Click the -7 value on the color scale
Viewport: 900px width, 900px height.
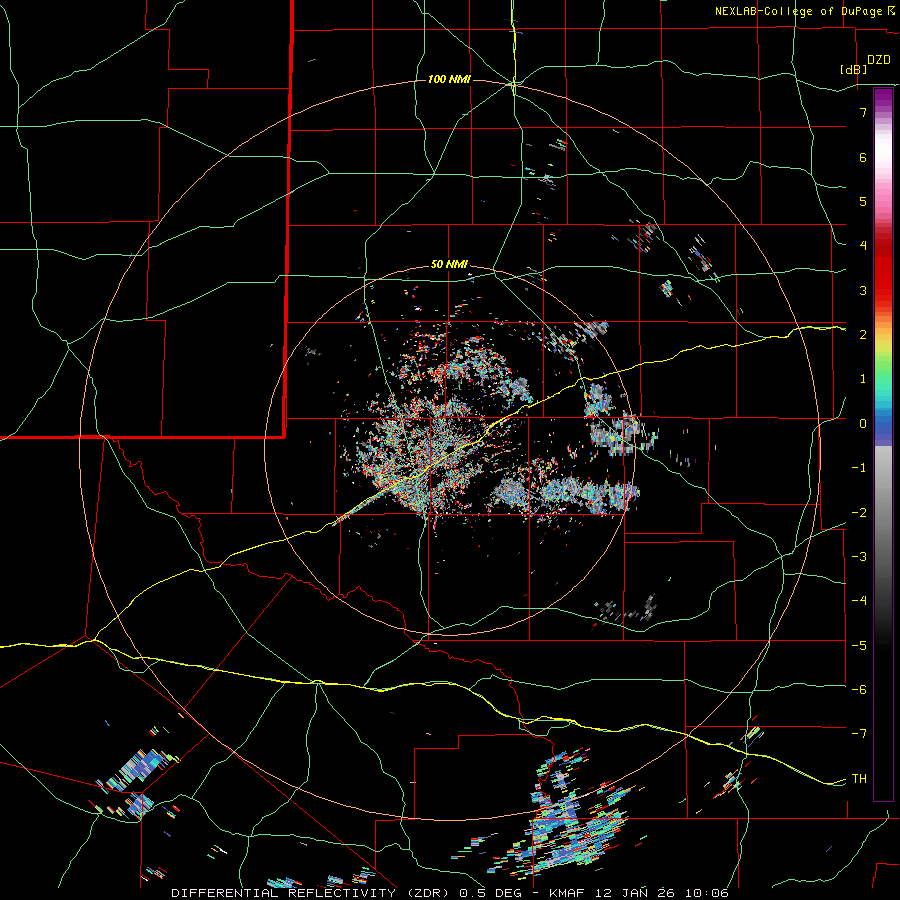point(859,734)
